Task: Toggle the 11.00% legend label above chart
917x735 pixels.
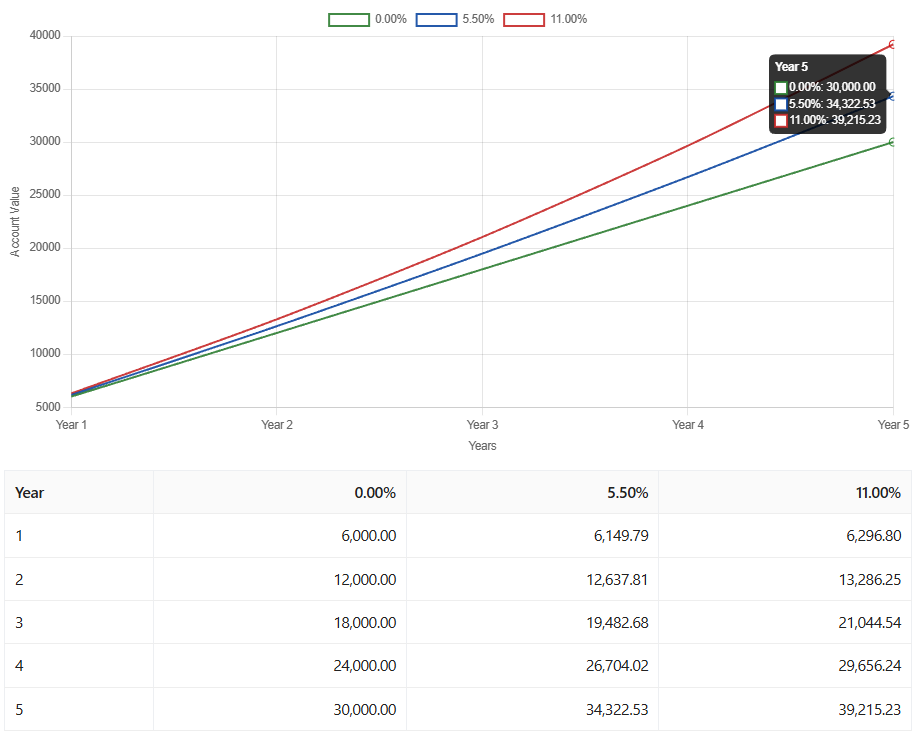Action: coord(568,20)
